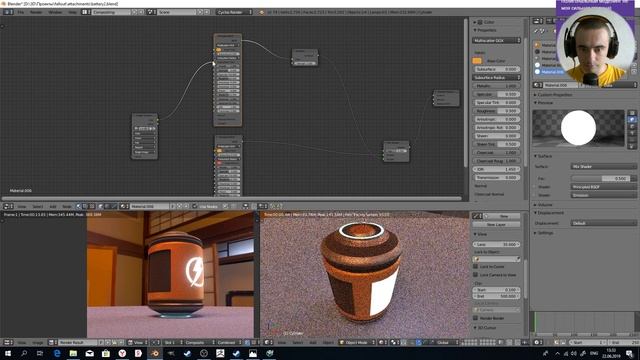The image size is (640, 360).
Task: Select the cube preview type icon
Action: pos(632,126)
